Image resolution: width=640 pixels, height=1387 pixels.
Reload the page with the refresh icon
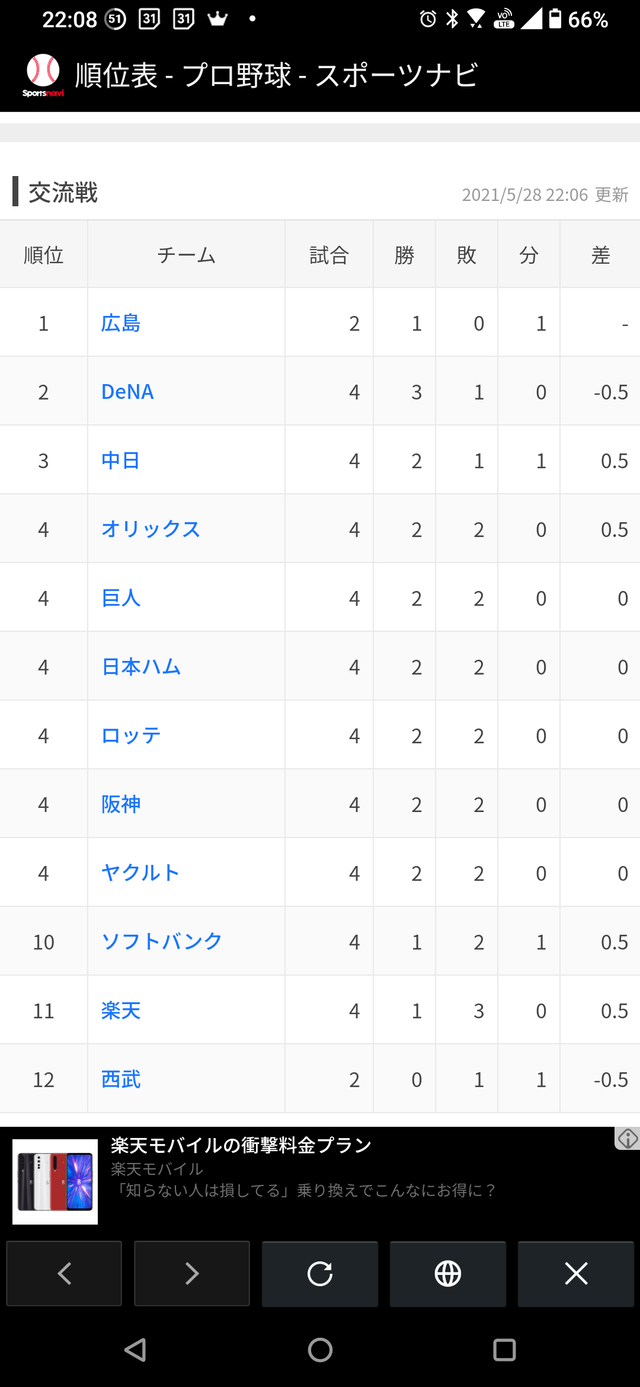pos(320,1273)
